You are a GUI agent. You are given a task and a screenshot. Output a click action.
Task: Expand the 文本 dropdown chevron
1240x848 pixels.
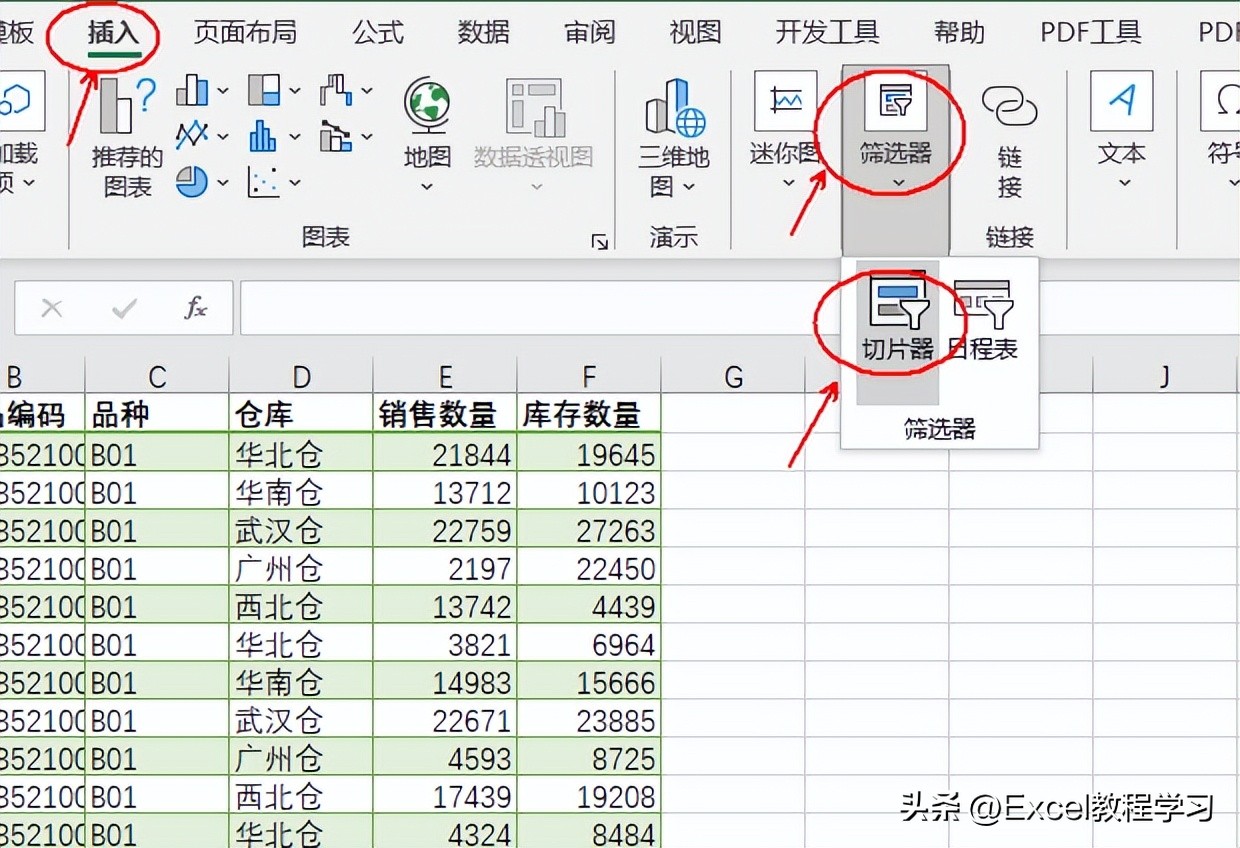pos(1124,183)
